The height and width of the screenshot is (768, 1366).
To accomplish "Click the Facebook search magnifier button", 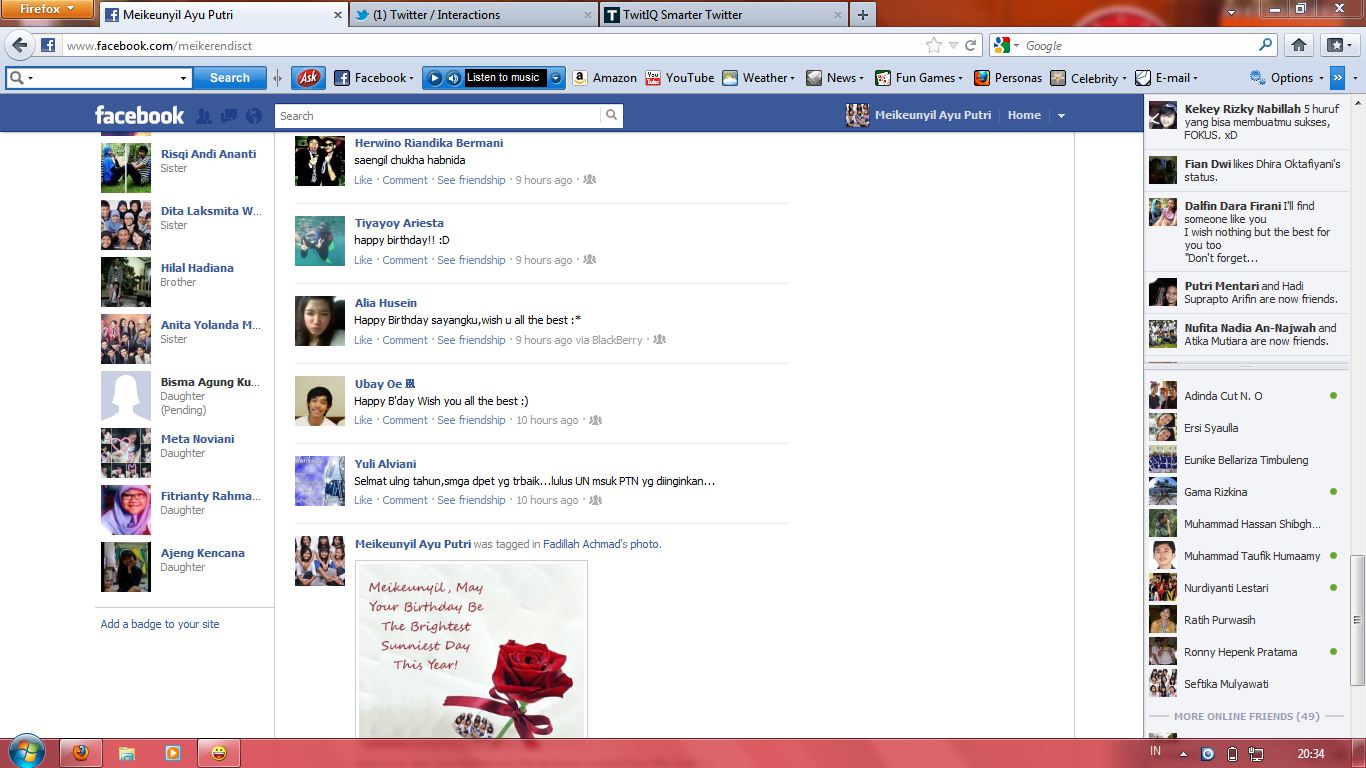I will click(x=612, y=116).
